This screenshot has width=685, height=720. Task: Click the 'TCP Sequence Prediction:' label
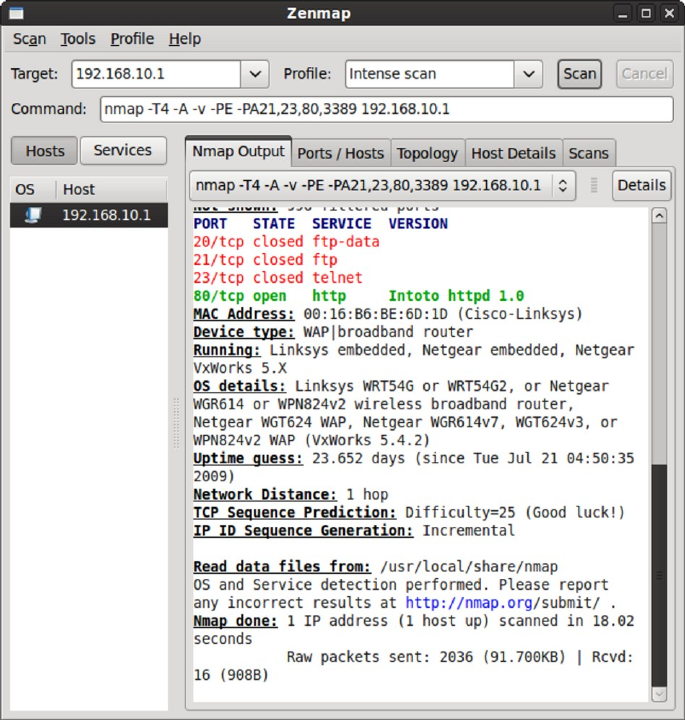pos(295,512)
